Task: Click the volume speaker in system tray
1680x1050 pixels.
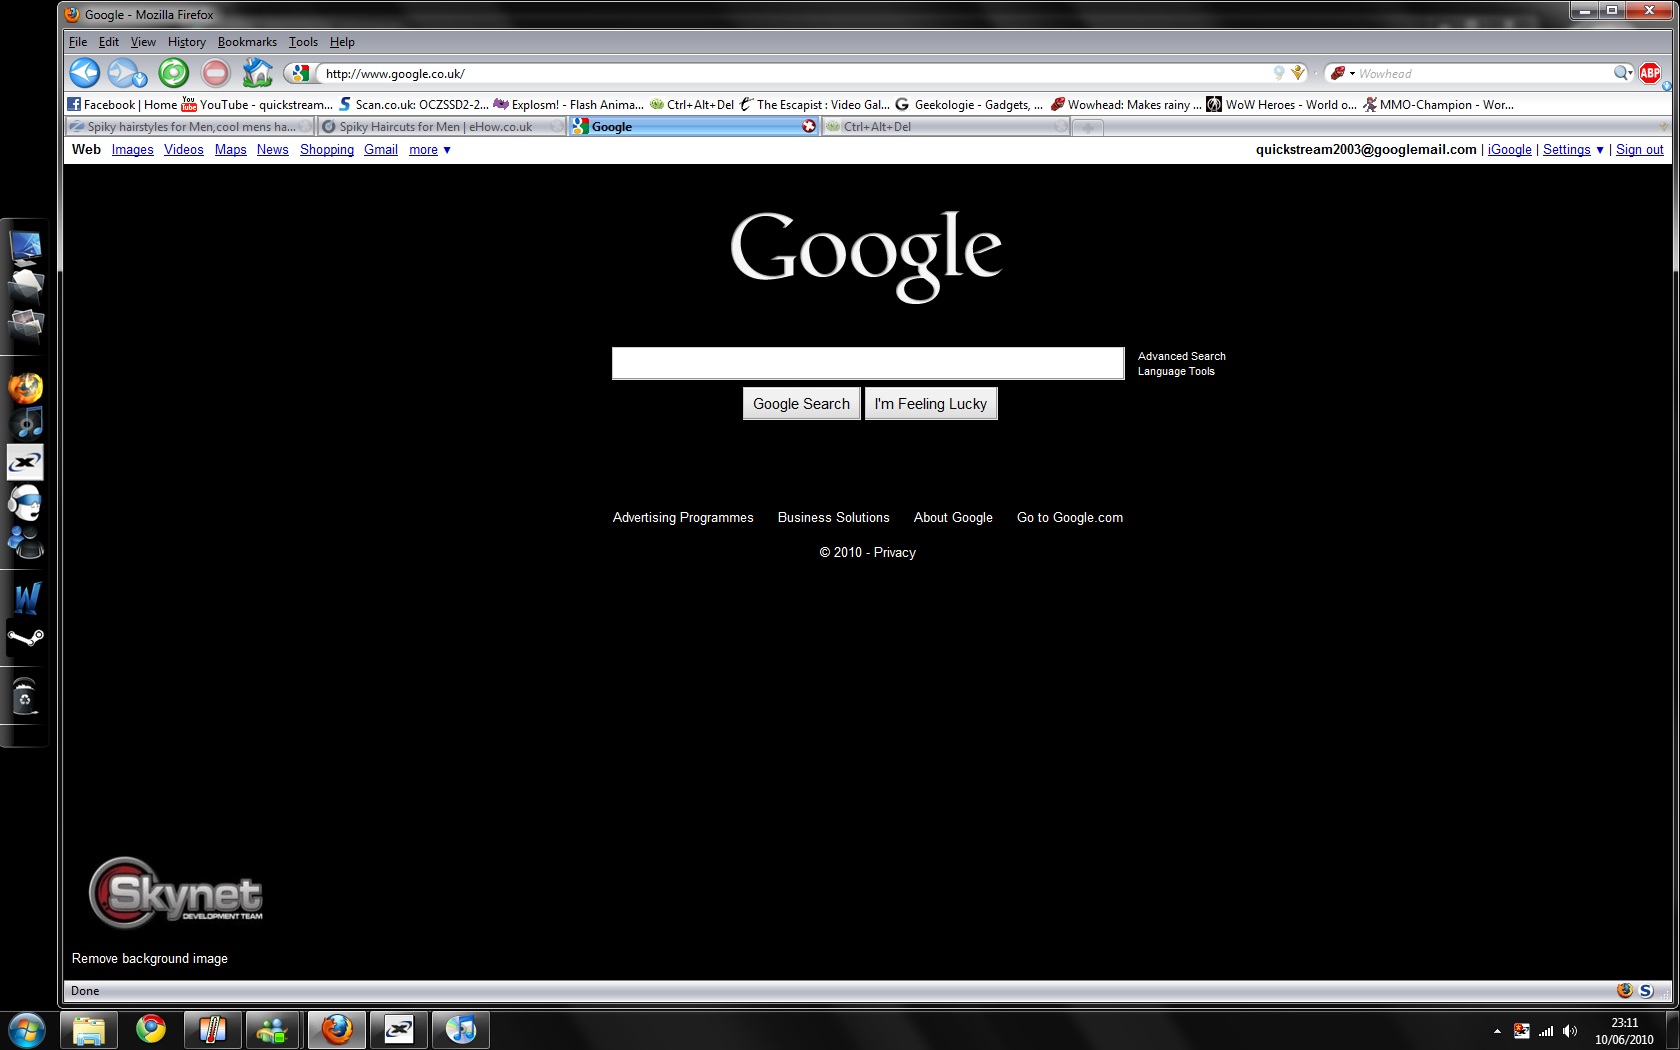Action: coord(1570,1031)
